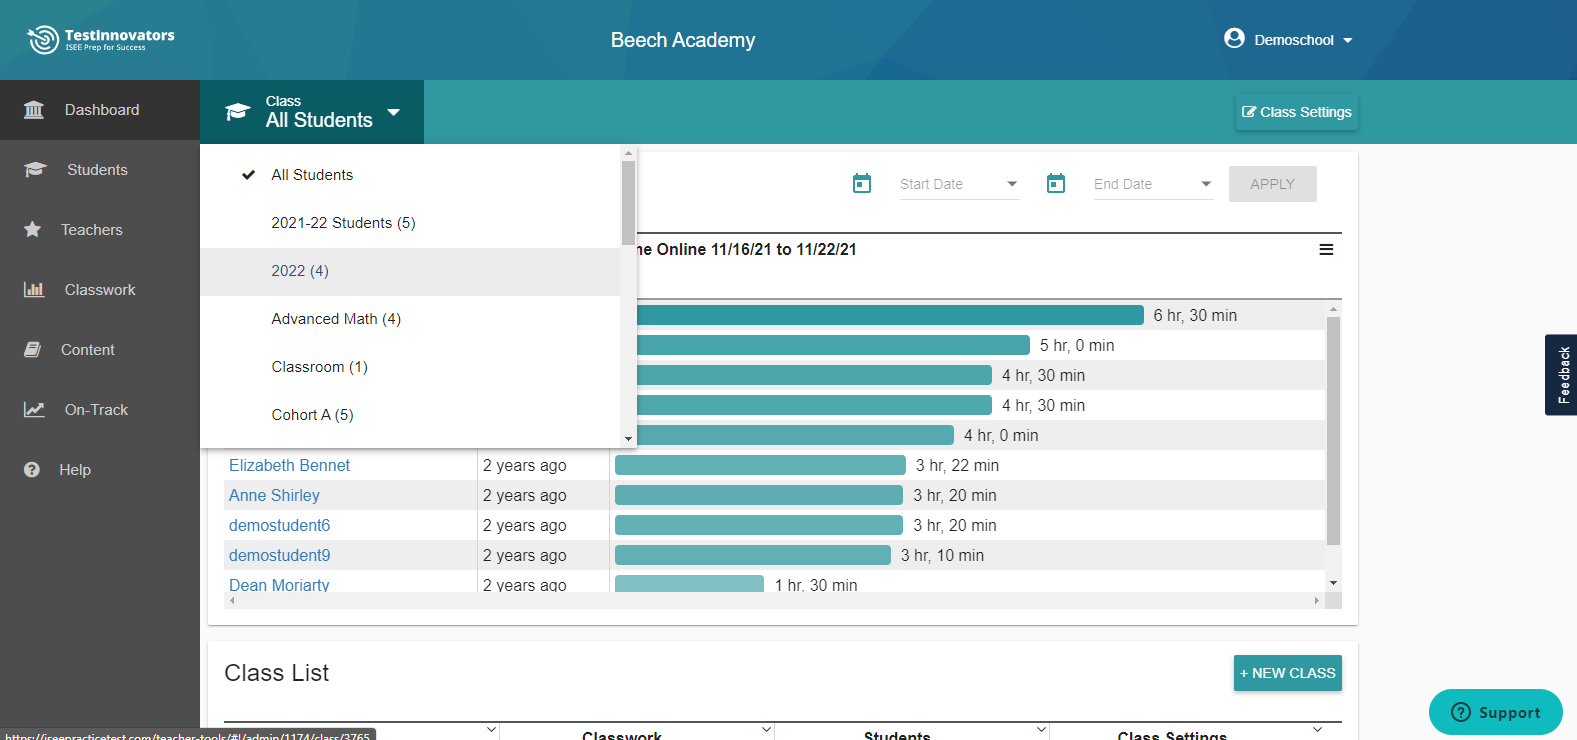
Task: Click the Students graduation cap icon
Action: 35,170
